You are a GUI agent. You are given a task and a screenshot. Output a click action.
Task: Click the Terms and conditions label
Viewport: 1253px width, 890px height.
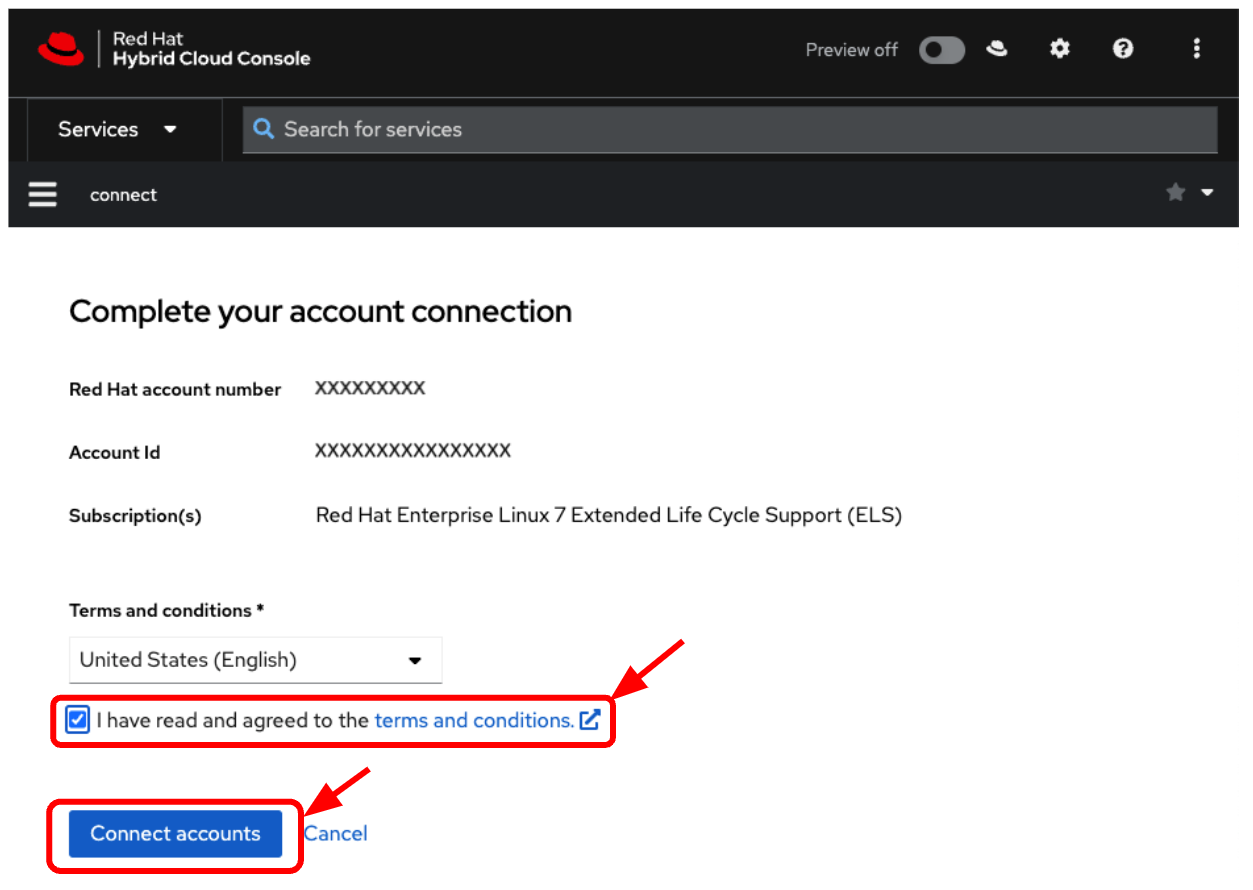click(166, 610)
